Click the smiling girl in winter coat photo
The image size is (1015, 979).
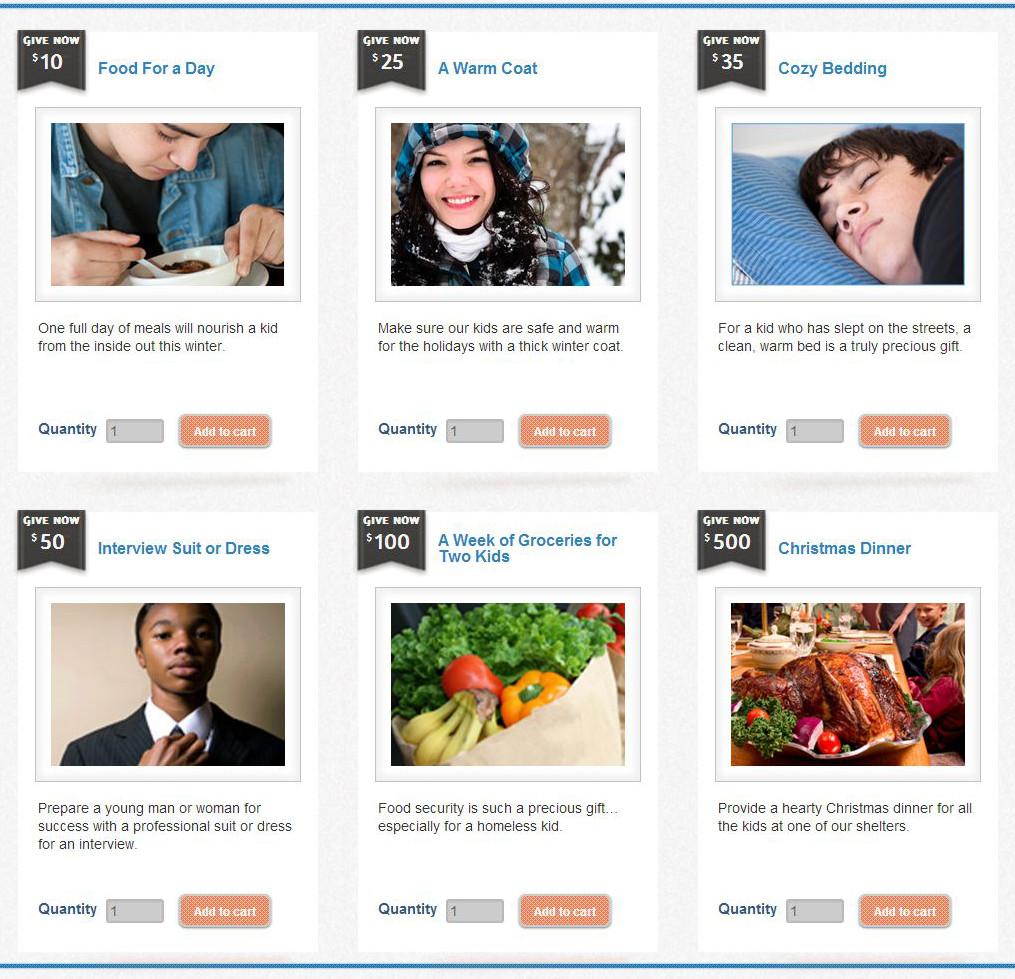pyautogui.click(x=508, y=205)
